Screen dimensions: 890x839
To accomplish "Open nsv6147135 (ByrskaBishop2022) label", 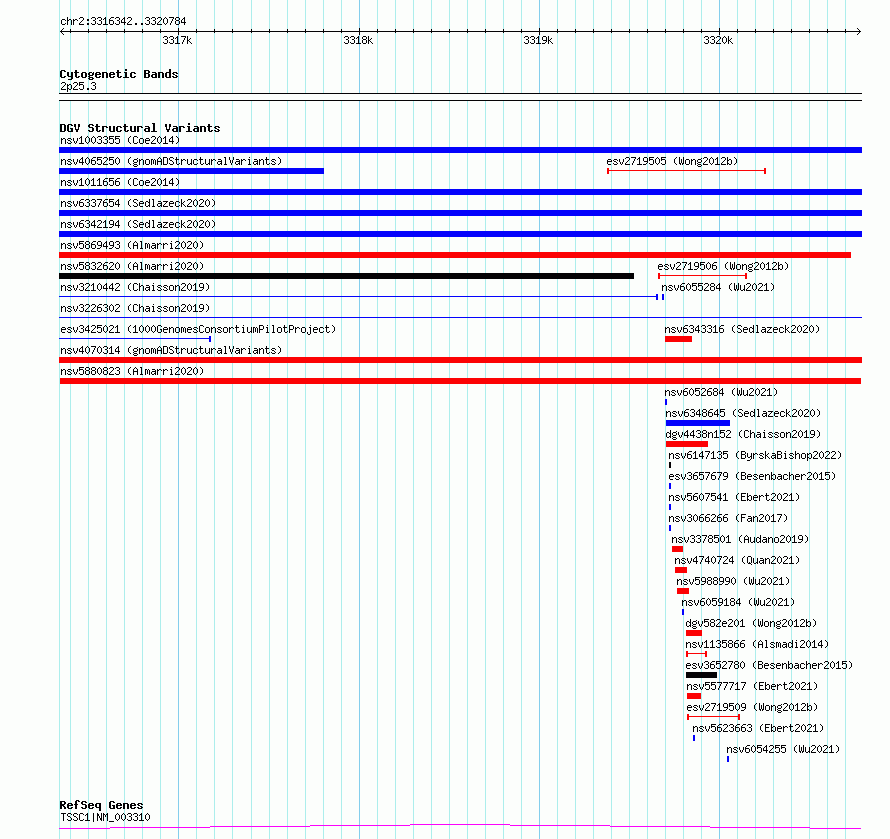I will (755, 455).
